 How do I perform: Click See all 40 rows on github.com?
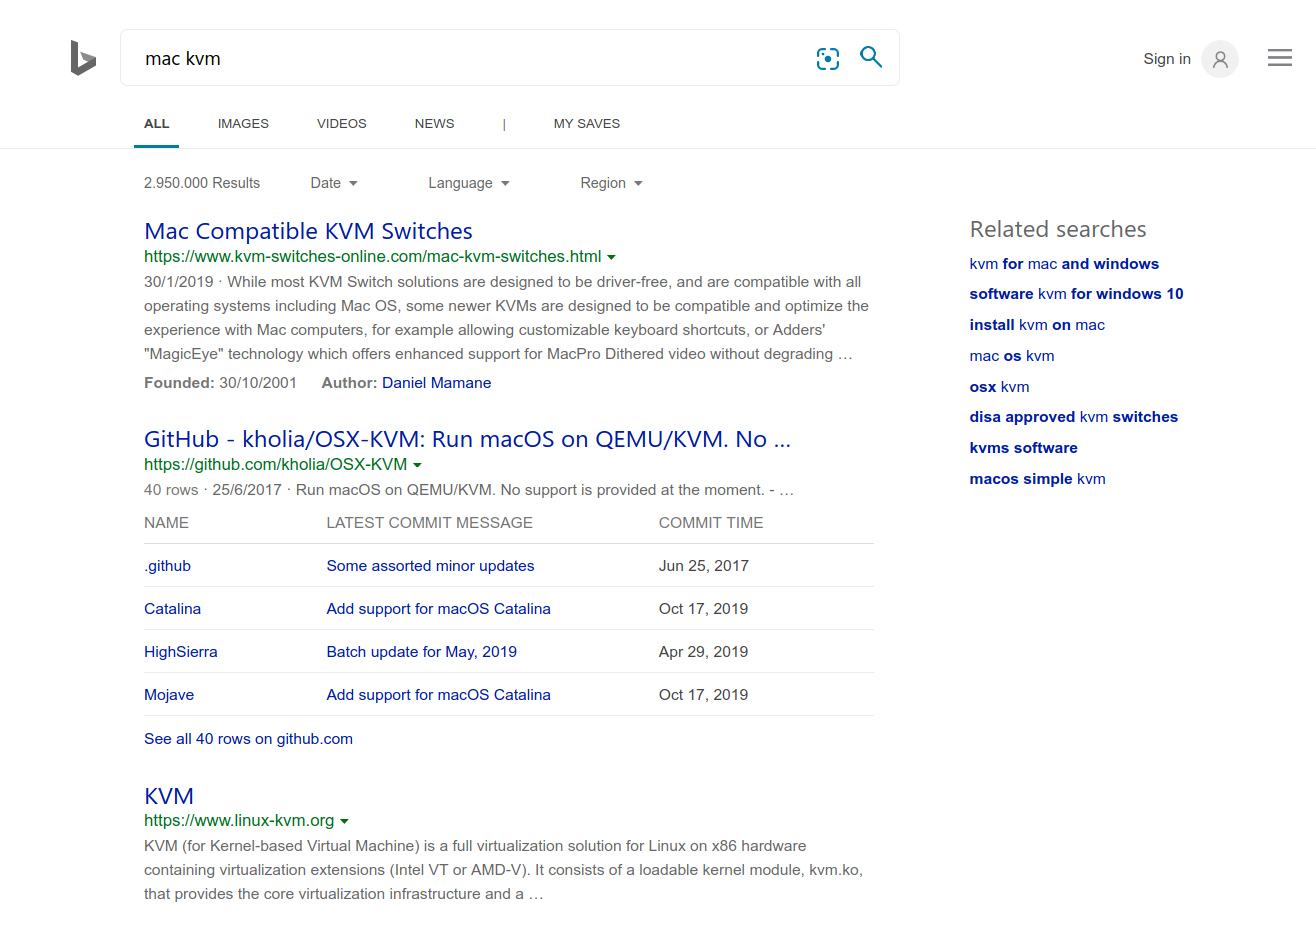(x=248, y=739)
